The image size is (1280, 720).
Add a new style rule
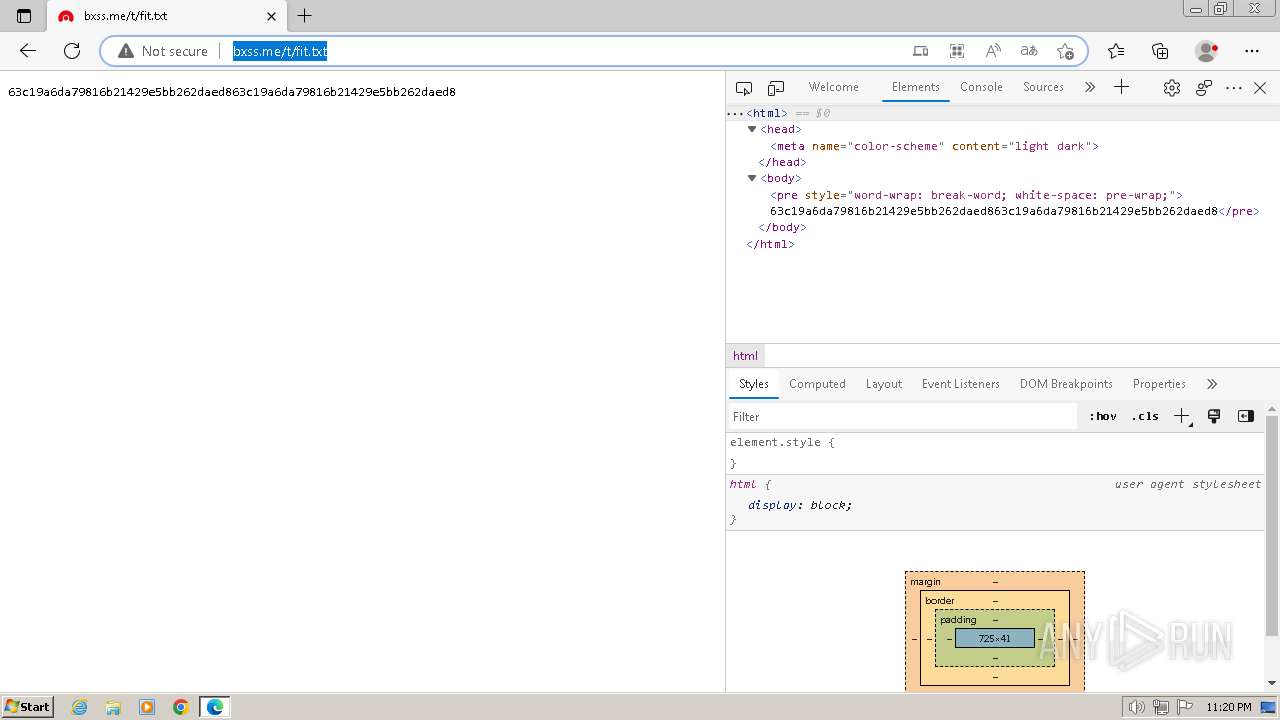[1182, 416]
